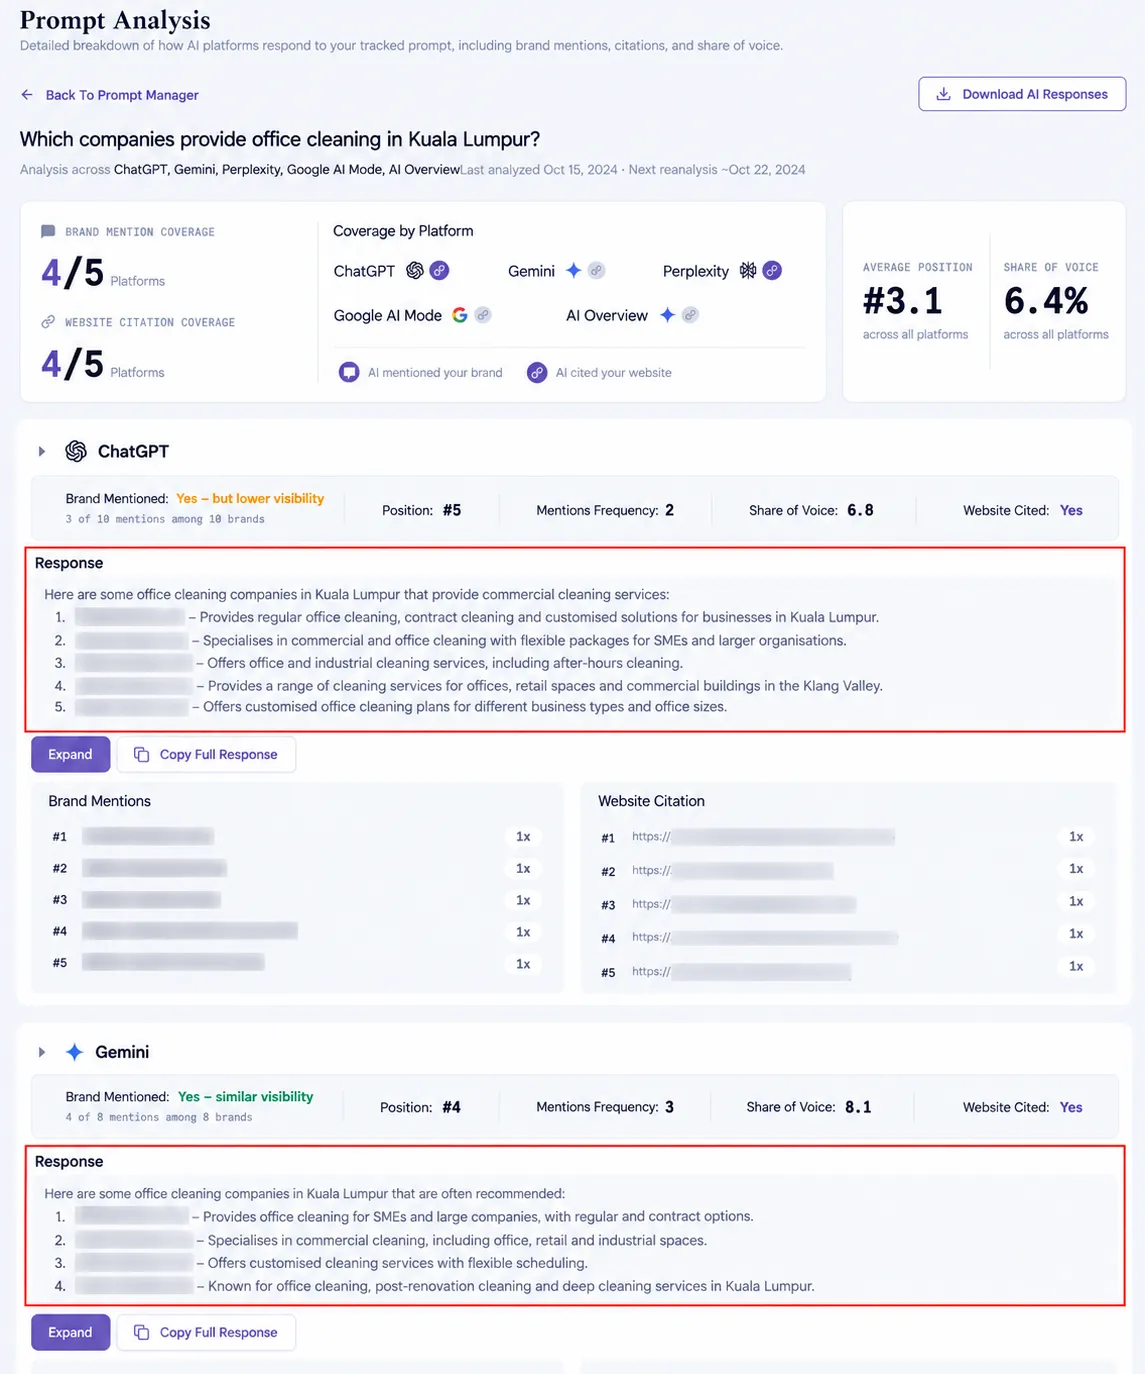Open website citation #5 https link

(741, 971)
